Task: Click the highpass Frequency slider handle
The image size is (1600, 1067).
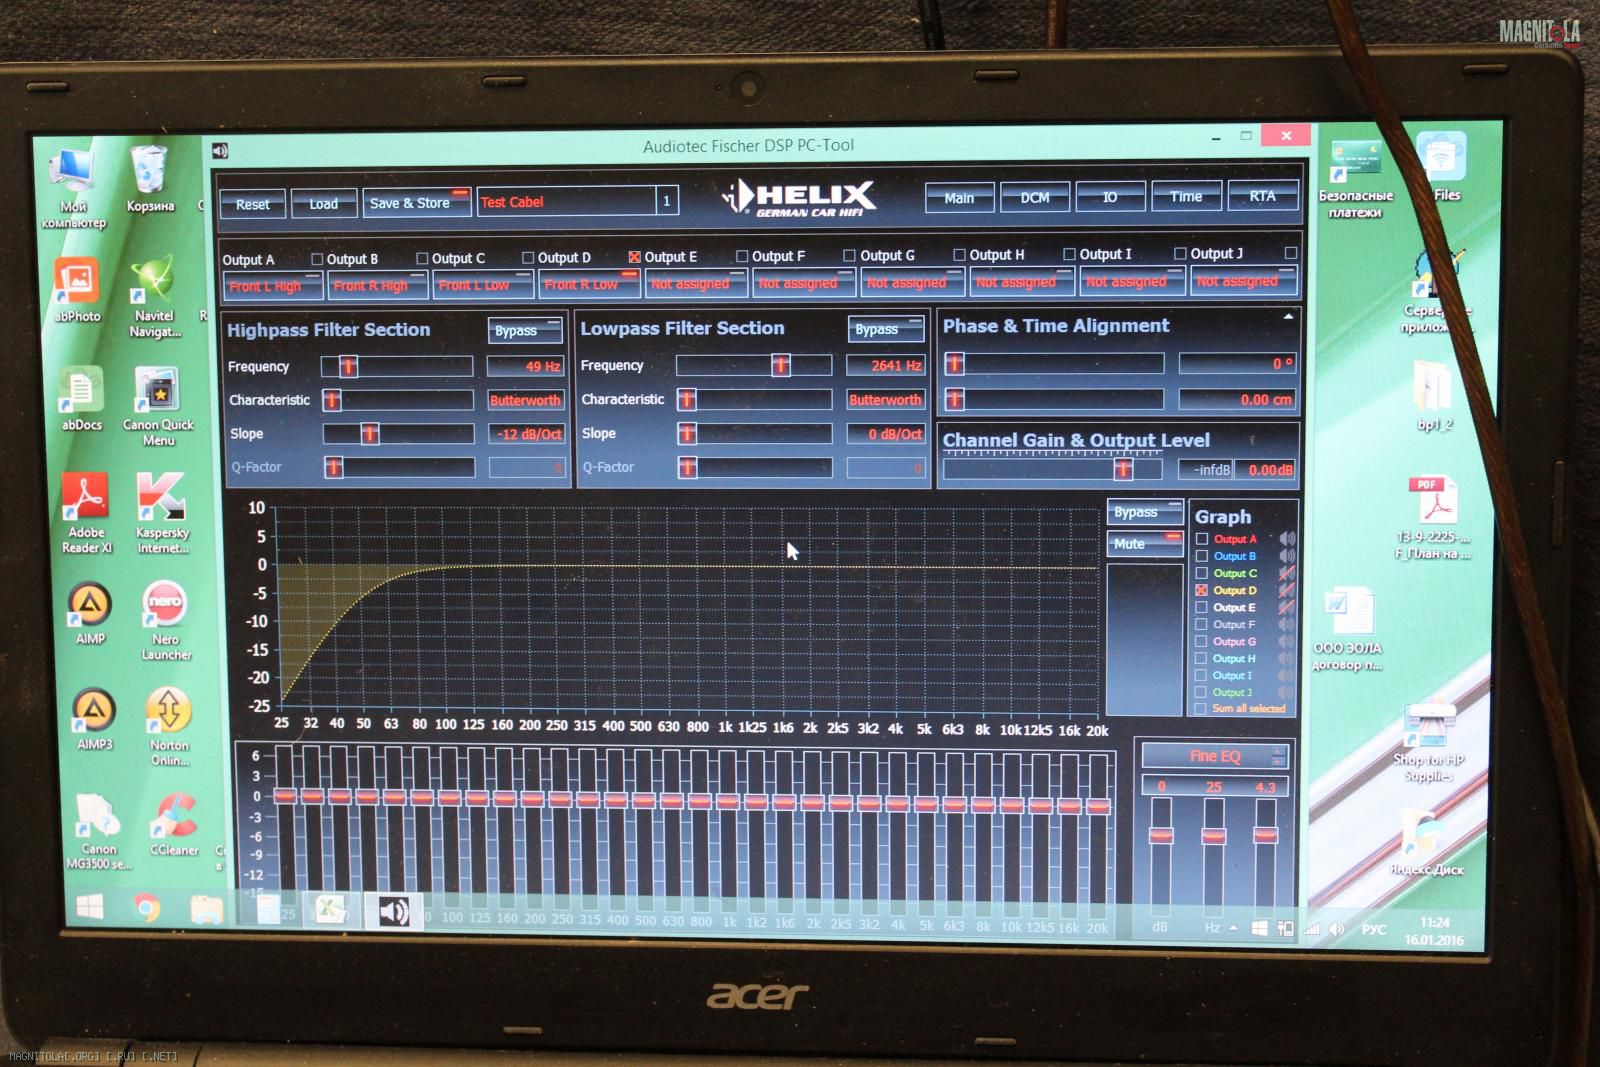Action: tap(348, 366)
